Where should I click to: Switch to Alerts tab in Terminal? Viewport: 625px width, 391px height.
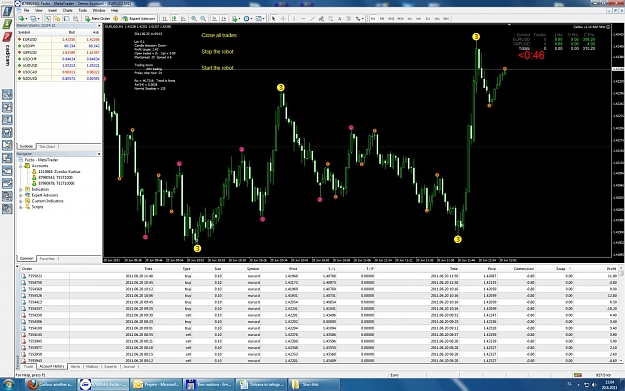[75, 366]
